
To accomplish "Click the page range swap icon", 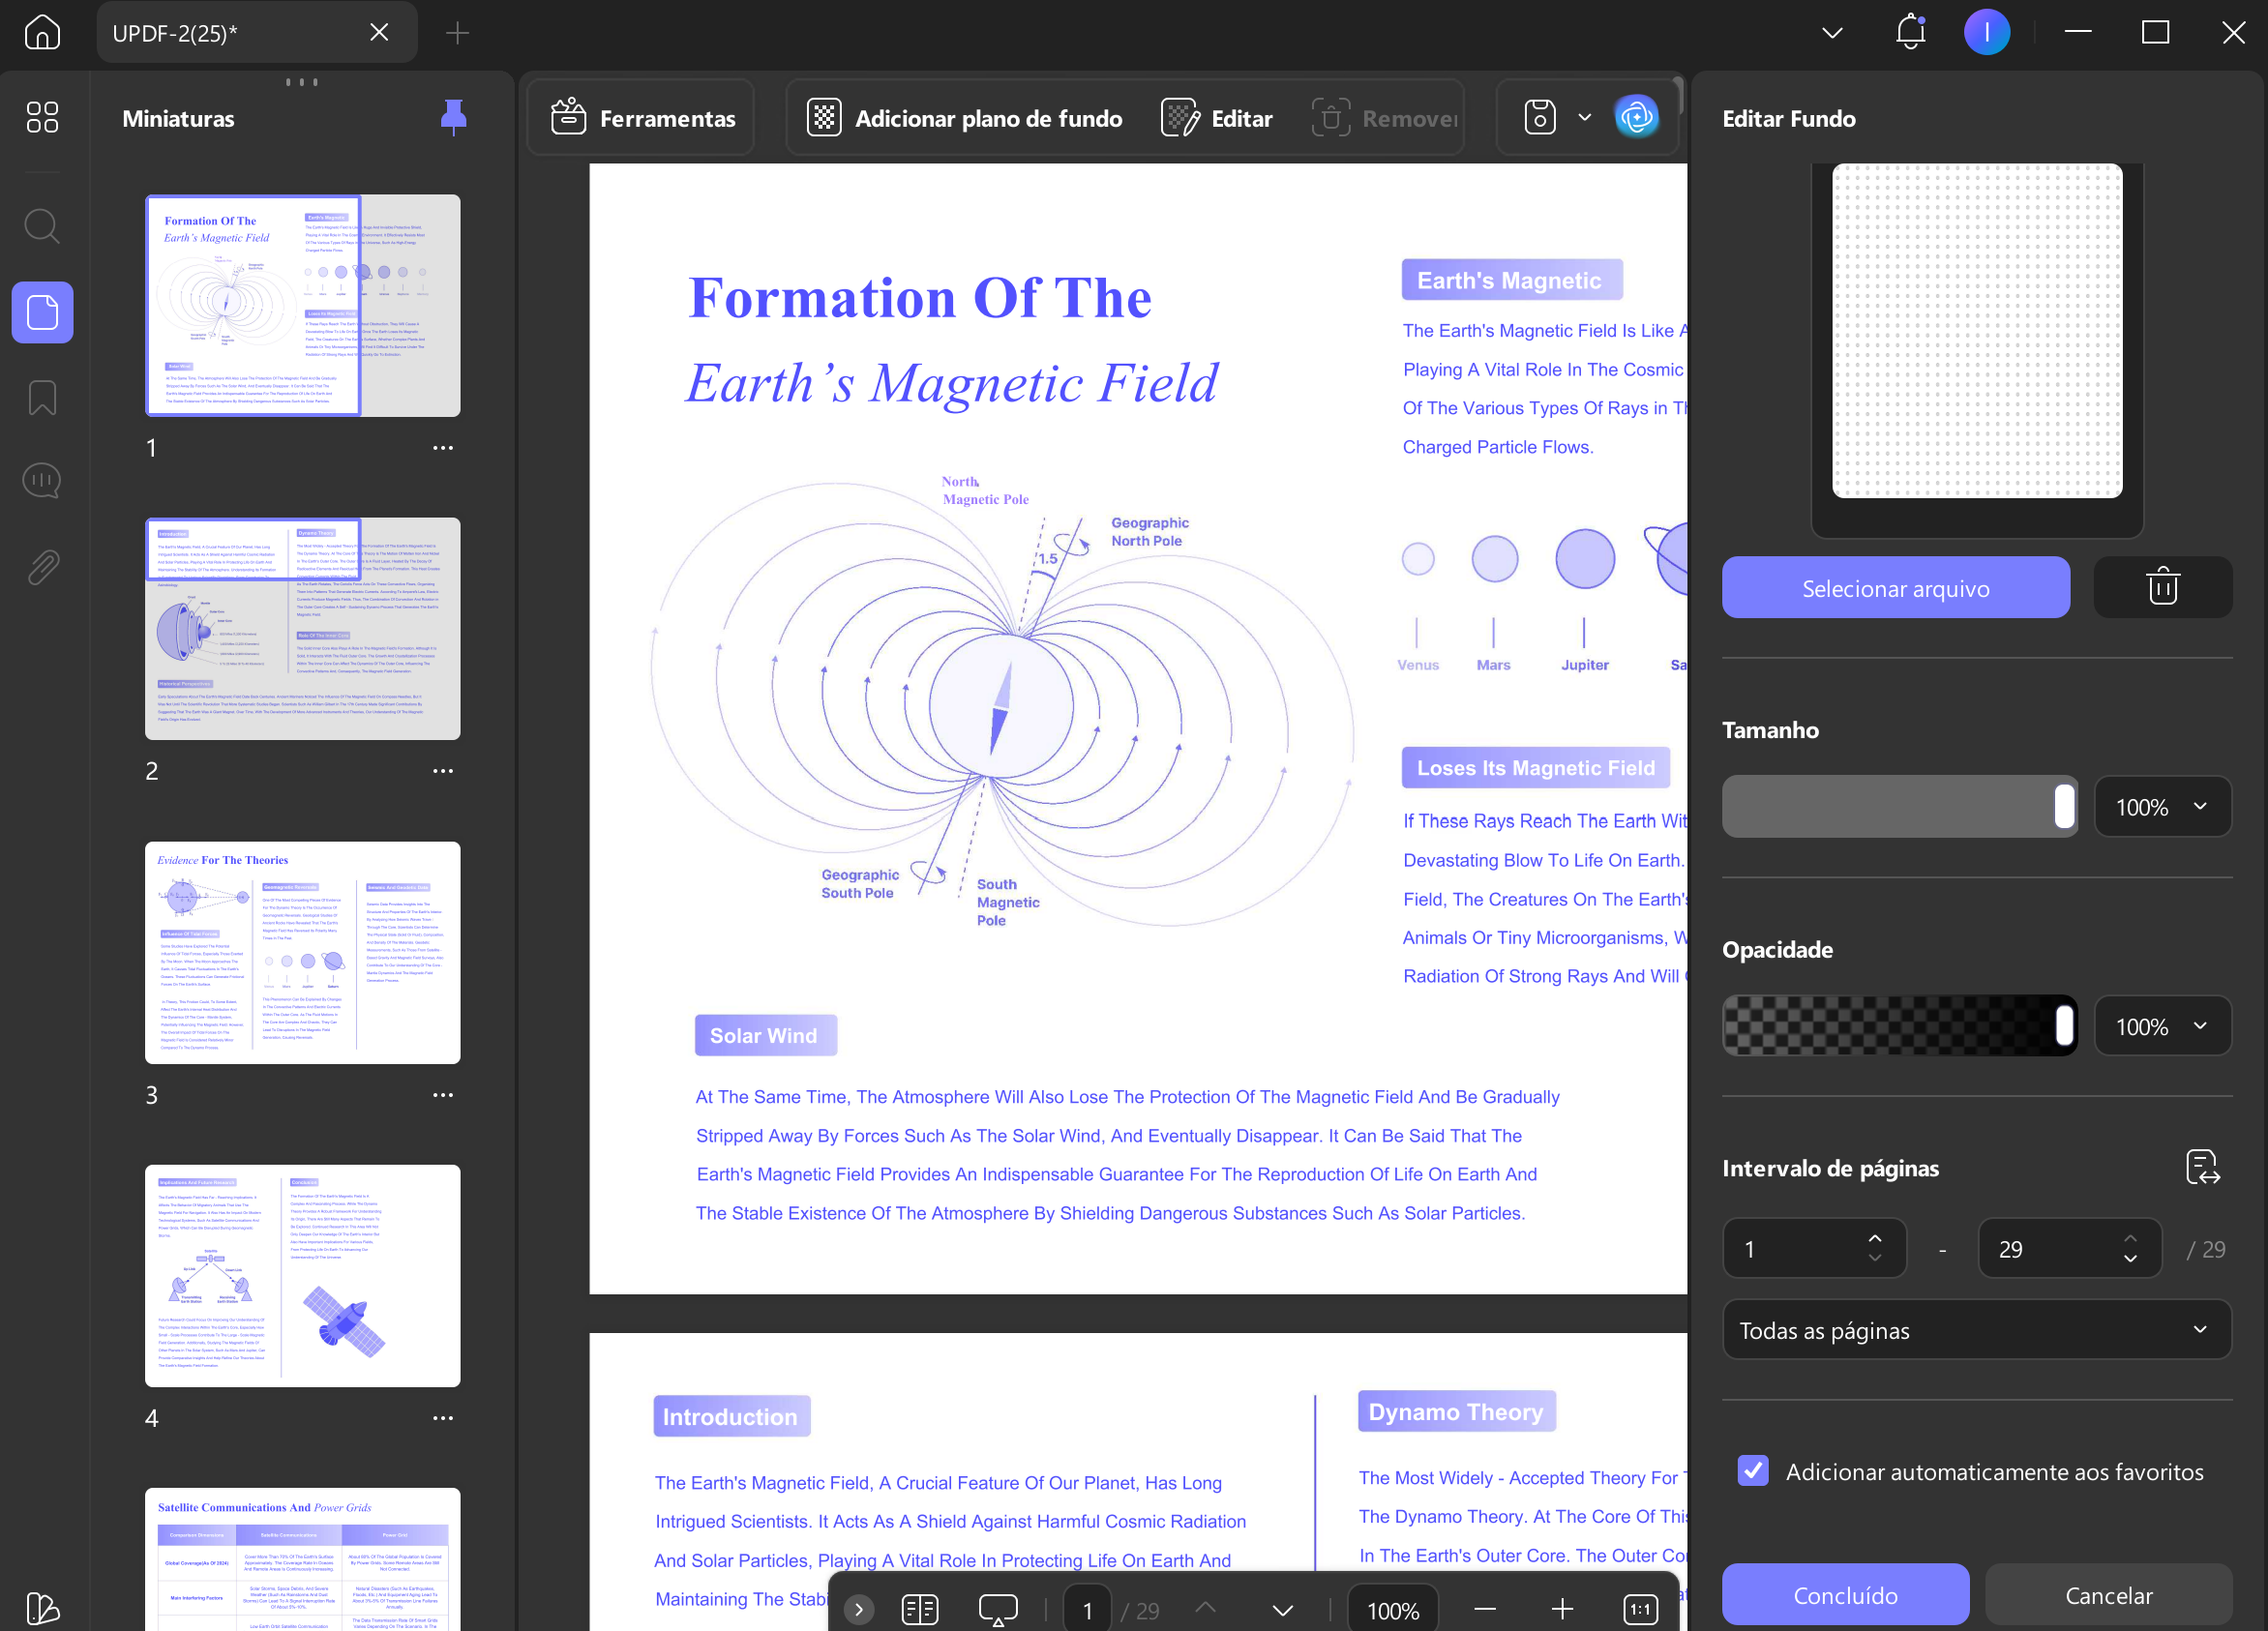I will pyautogui.click(x=2203, y=1167).
